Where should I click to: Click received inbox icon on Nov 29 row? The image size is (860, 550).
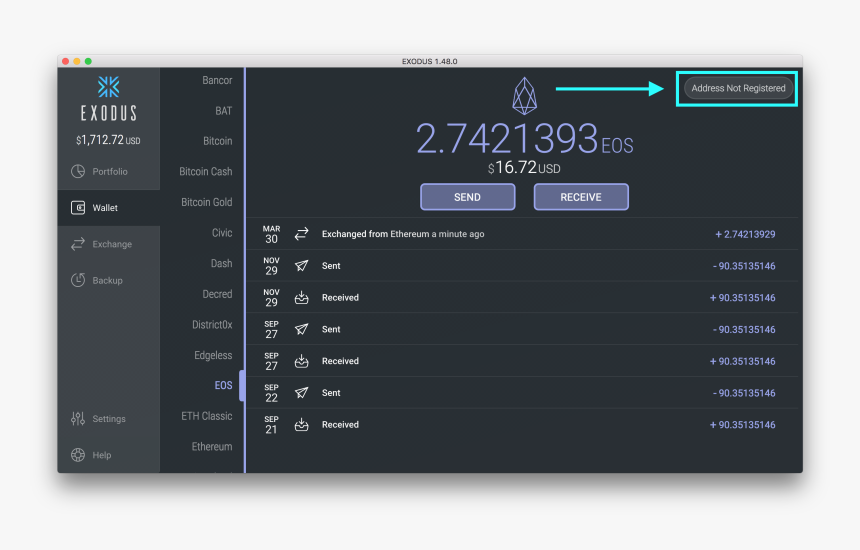click(301, 298)
